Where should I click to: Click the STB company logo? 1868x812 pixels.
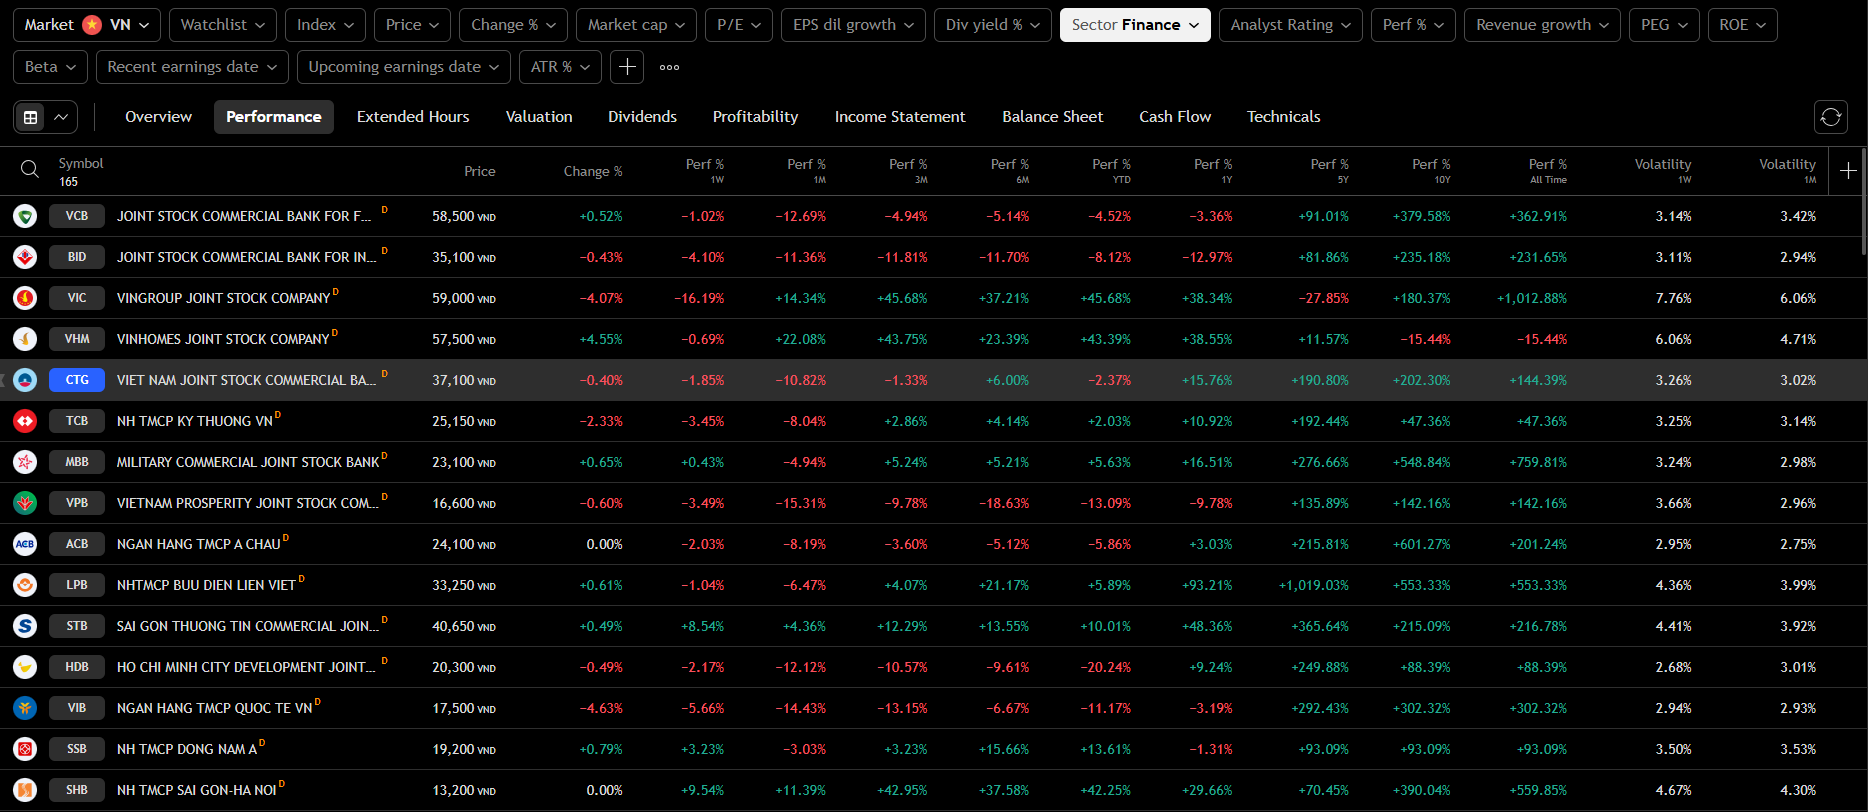25,626
